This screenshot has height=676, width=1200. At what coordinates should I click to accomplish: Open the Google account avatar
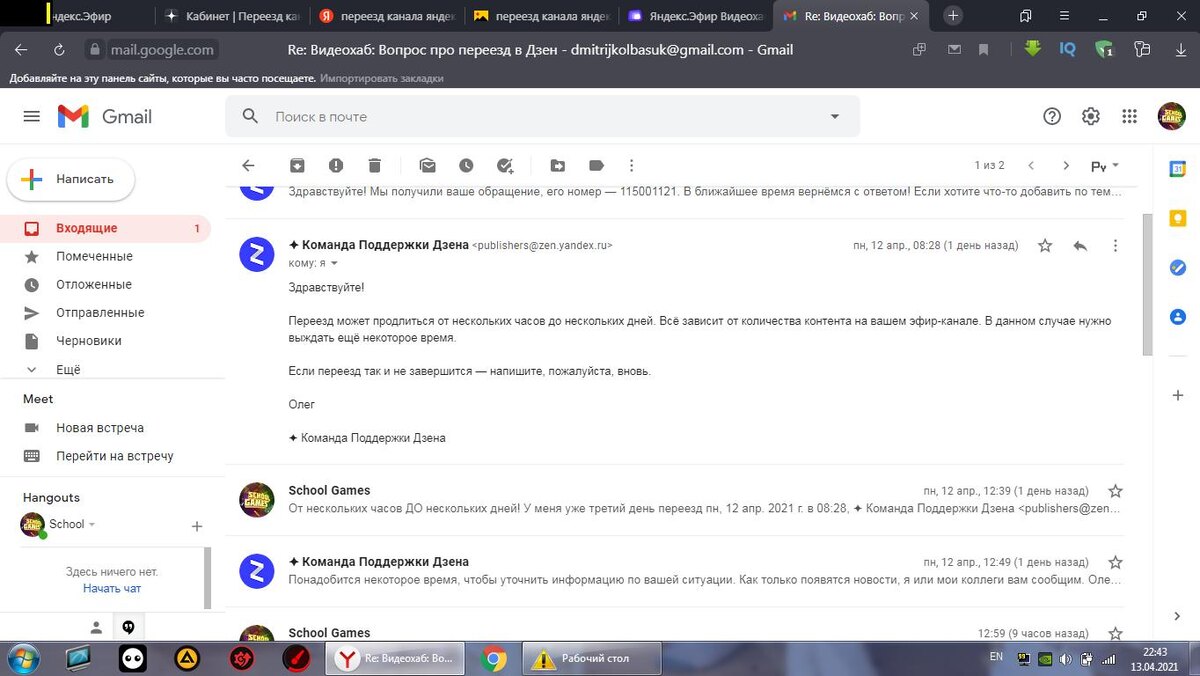(x=1171, y=116)
